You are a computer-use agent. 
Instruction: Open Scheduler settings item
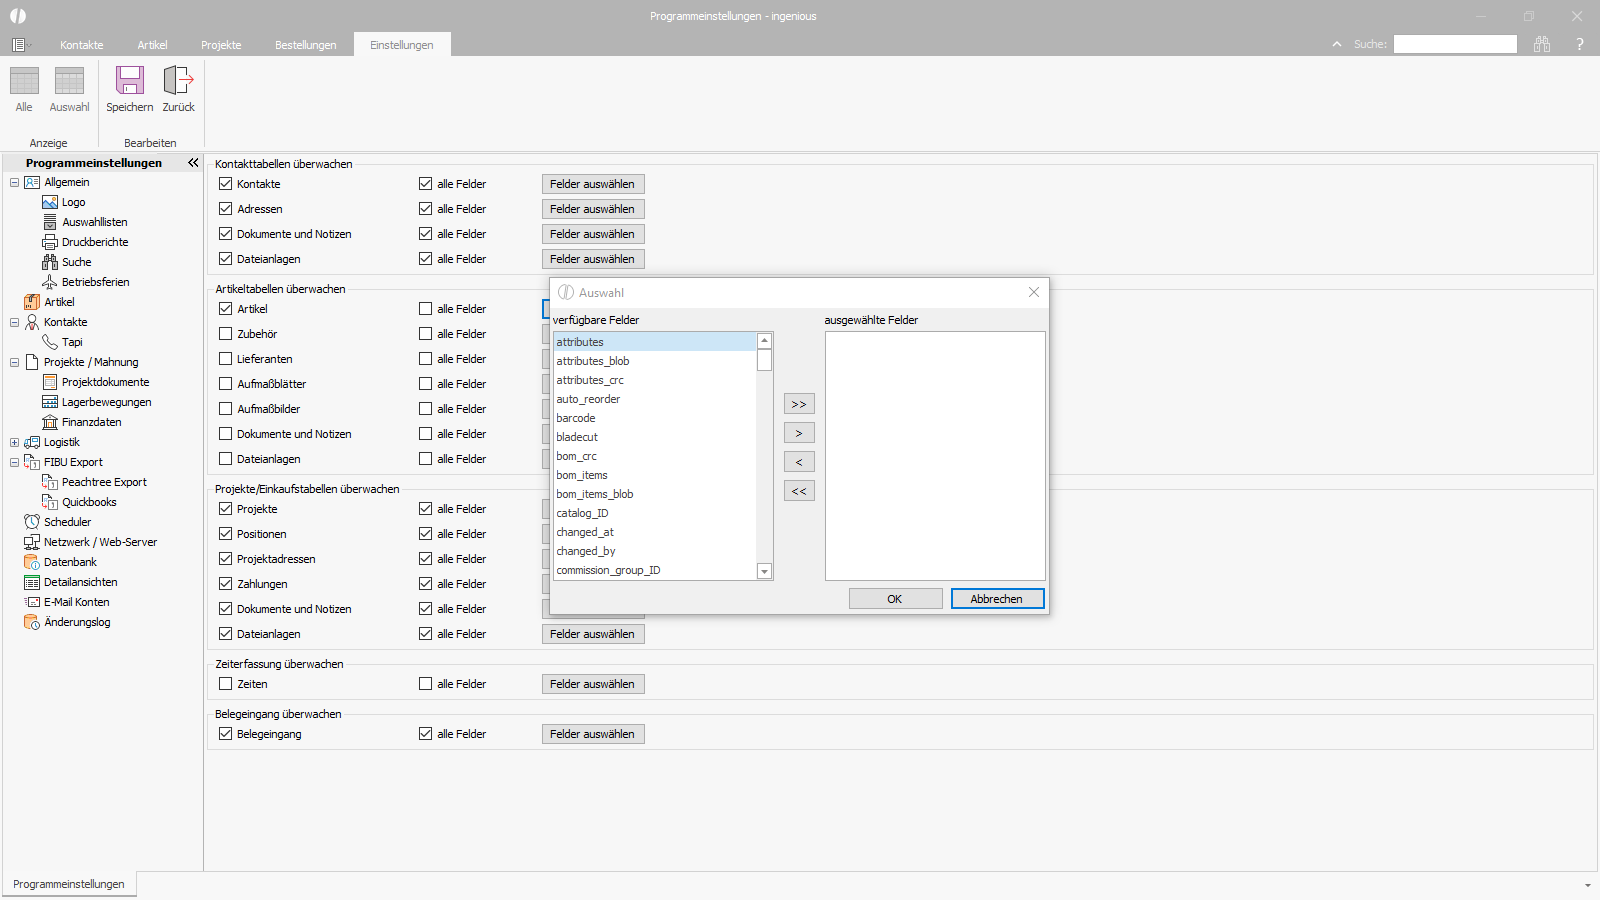[x=67, y=522]
